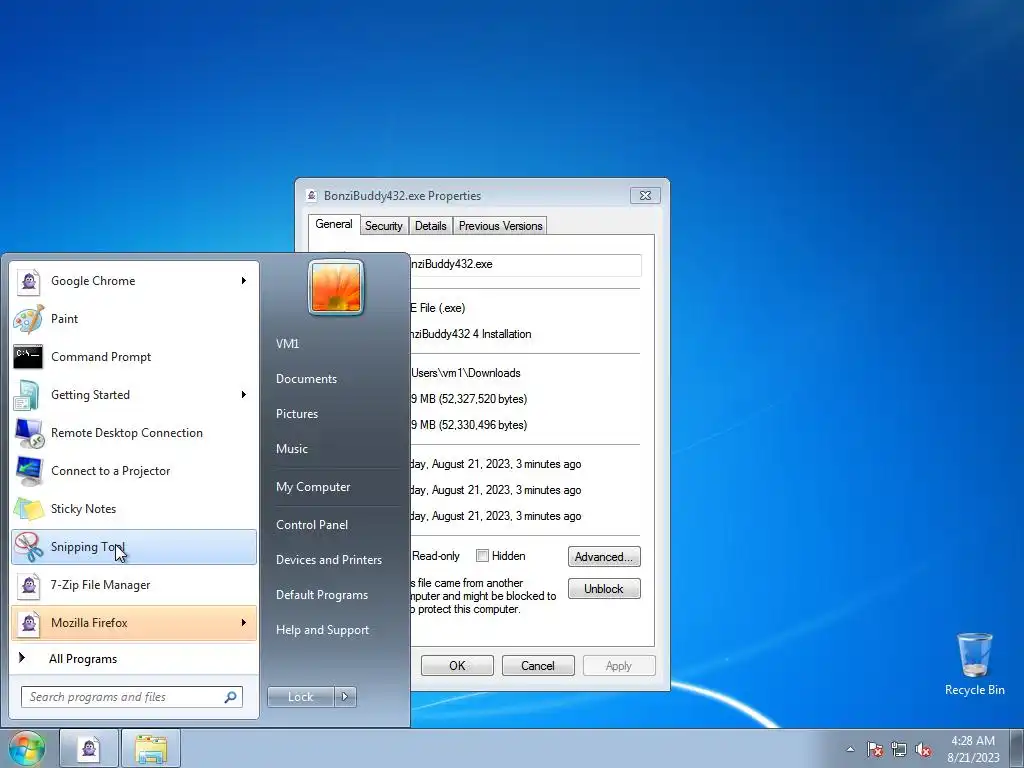This screenshot has width=1024, height=768.
Task: Click the muted volume tray icon
Action: pos(923,749)
